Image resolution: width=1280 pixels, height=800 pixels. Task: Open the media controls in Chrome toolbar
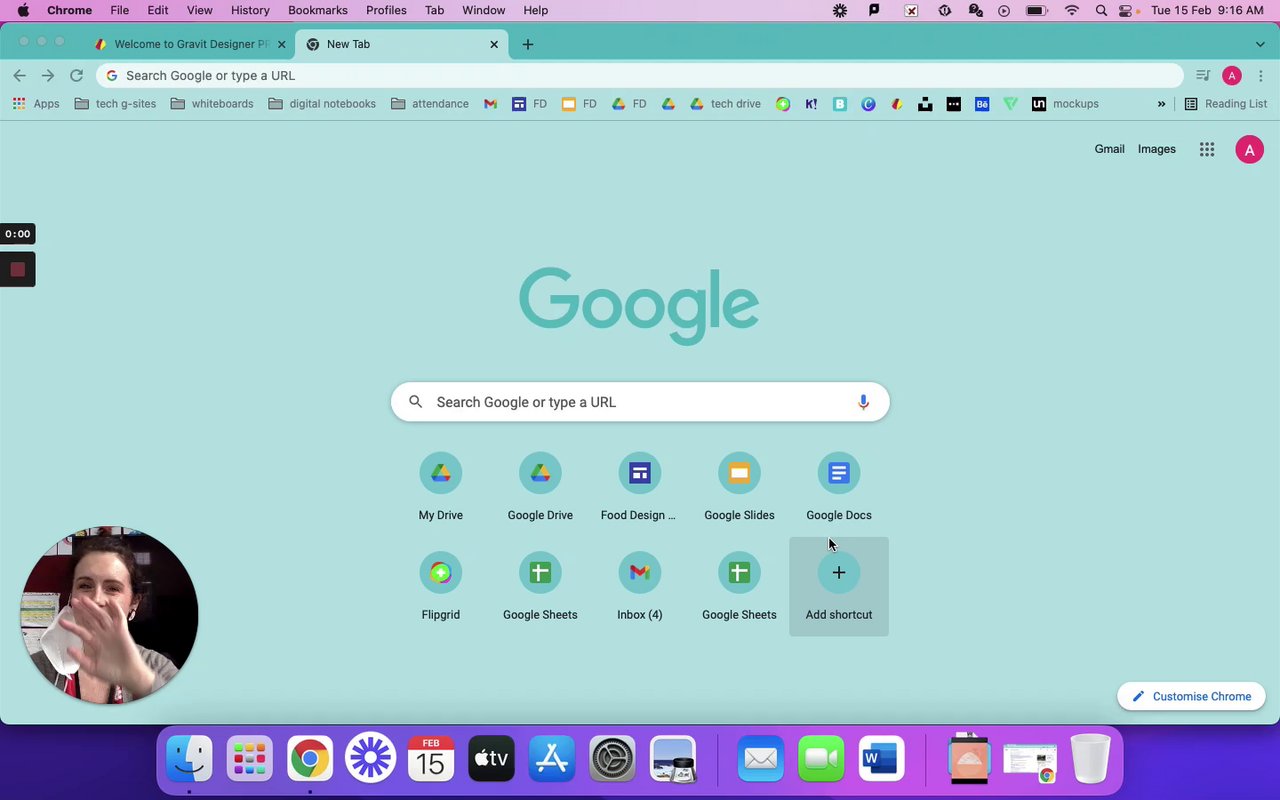click(x=1203, y=76)
